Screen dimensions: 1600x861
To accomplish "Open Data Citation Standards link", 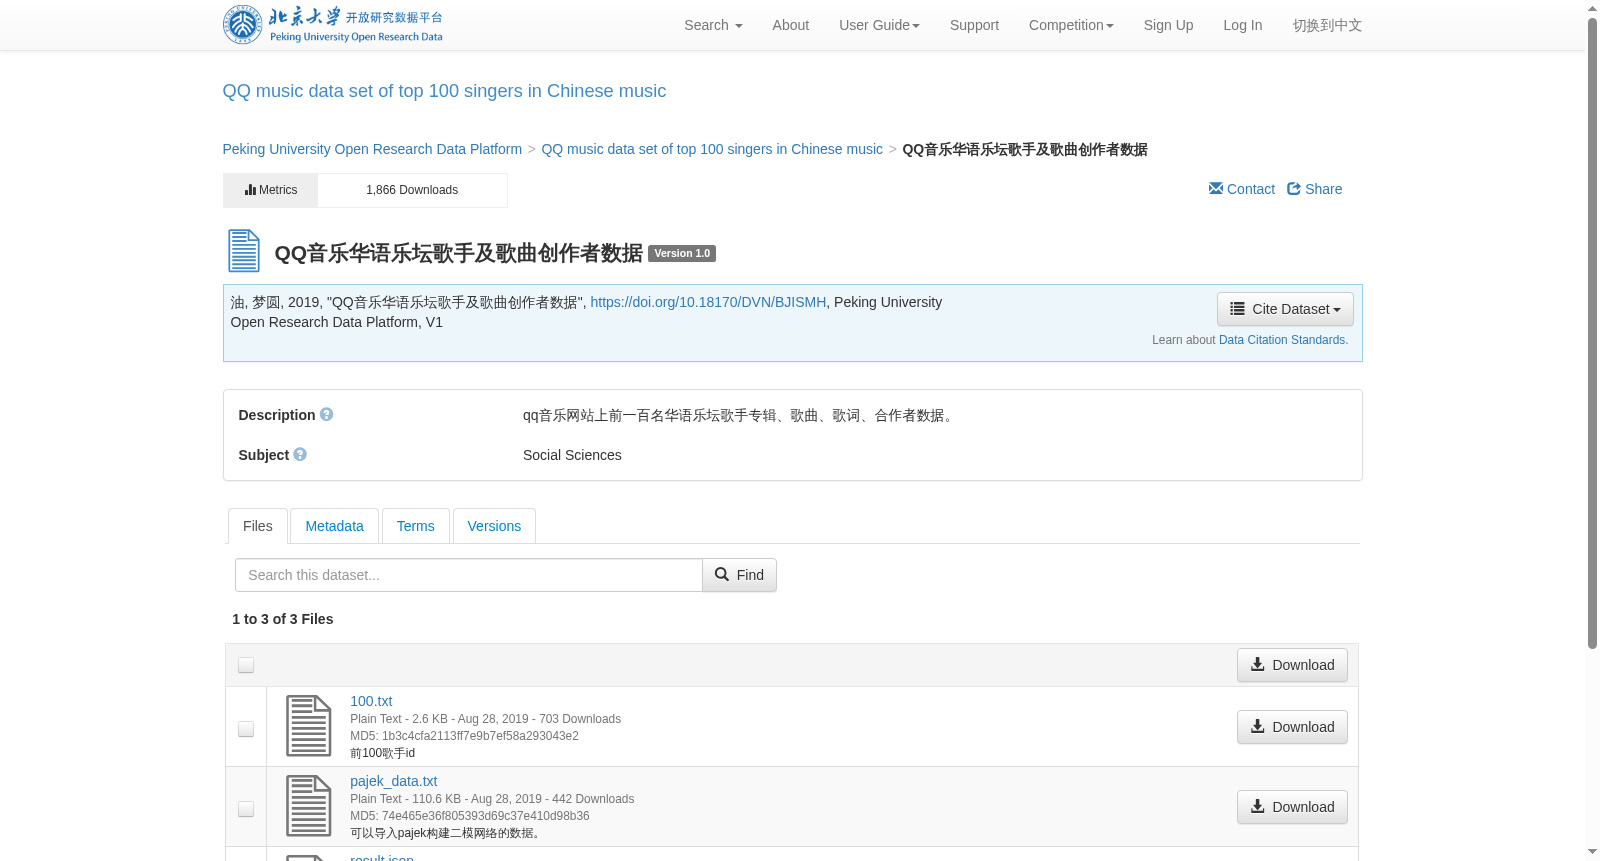I will tap(1283, 340).
